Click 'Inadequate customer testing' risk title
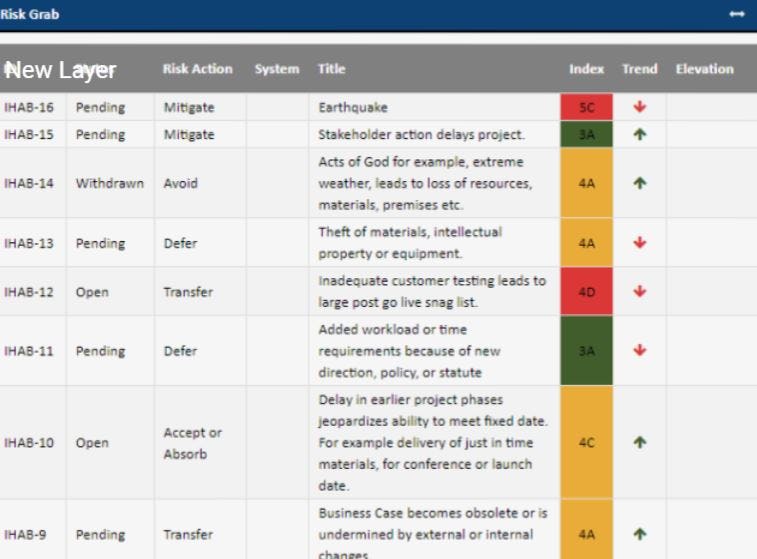 click(432, 292)
